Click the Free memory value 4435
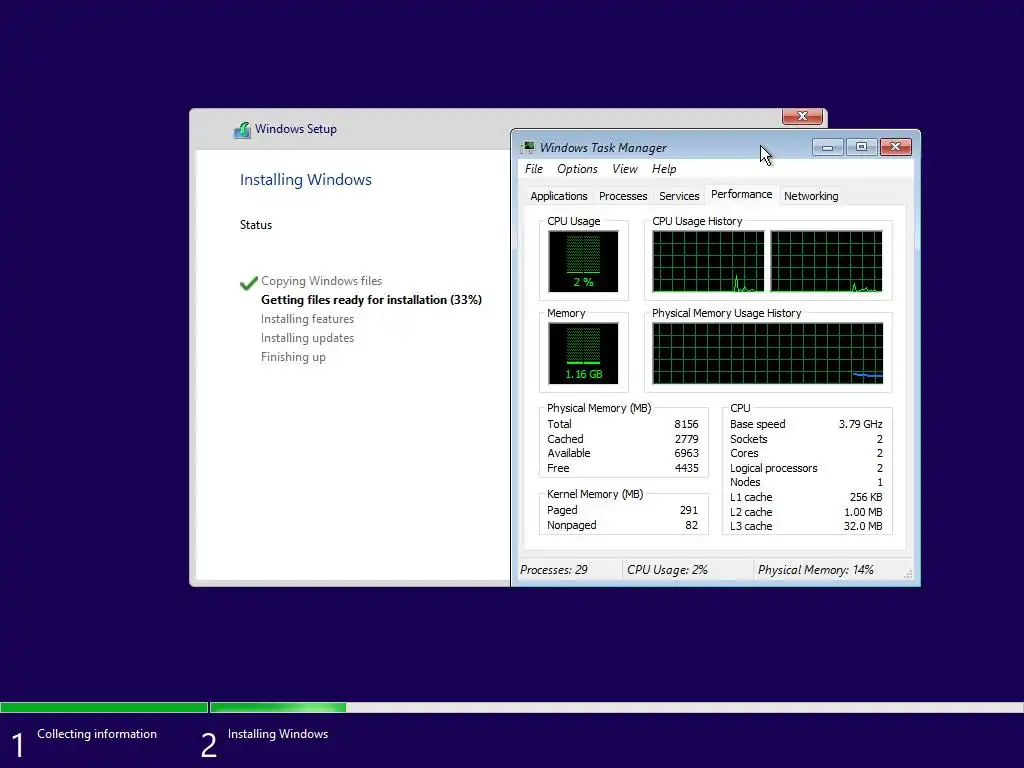This screenshot has height=768, width=1024. pyautogui.click(x=686, y=468)
